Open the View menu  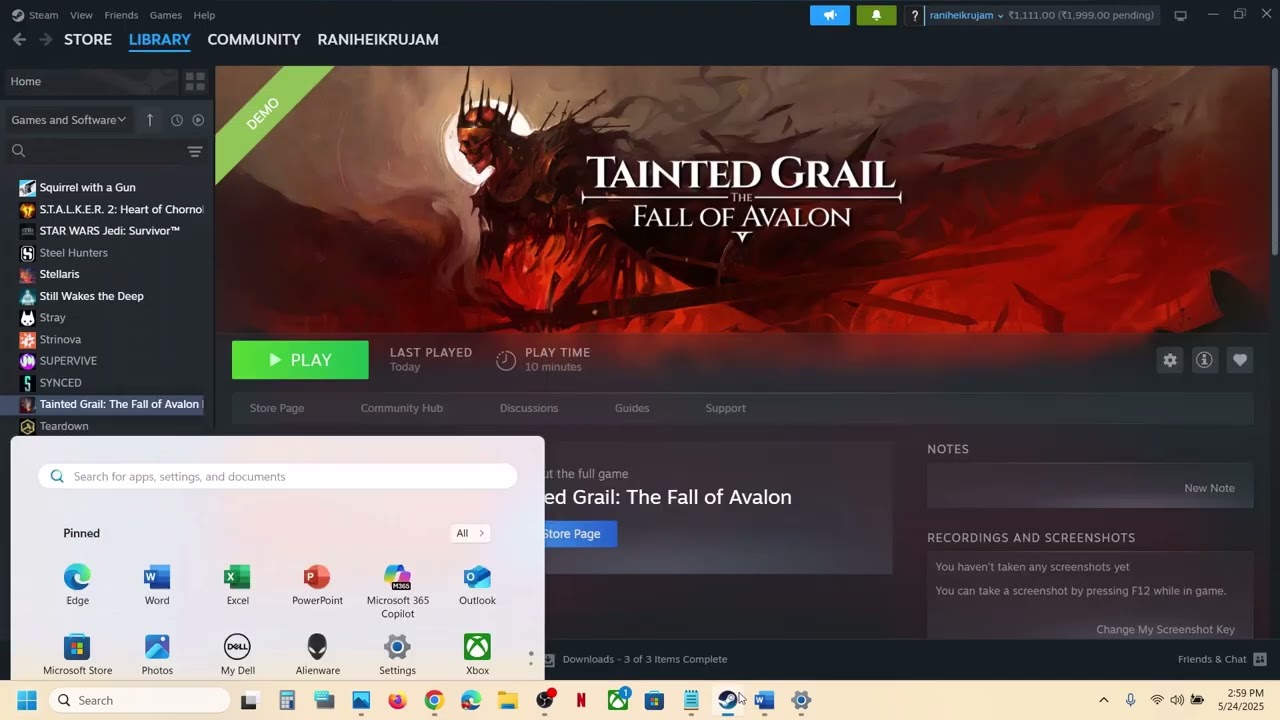coord(81,15)
